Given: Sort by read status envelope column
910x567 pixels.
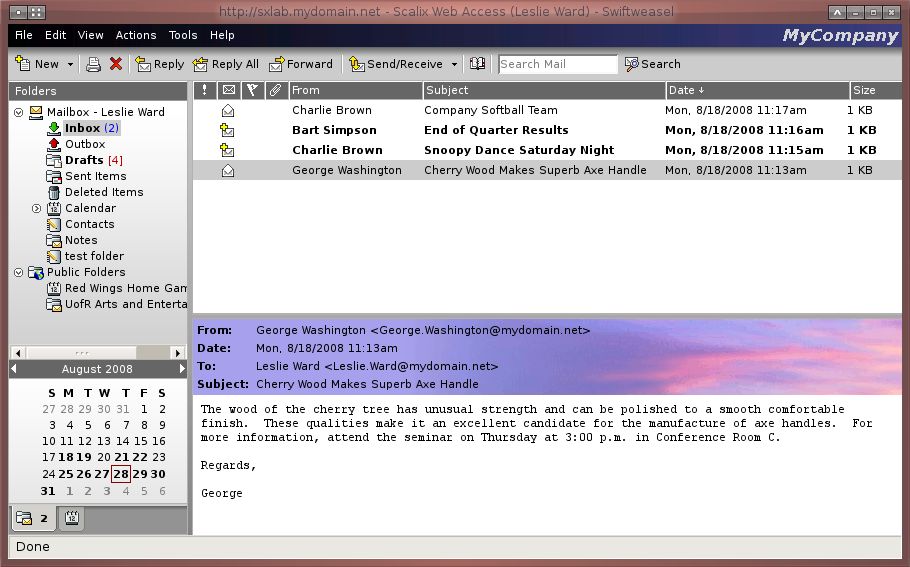Looking at the screenshot, I should 229,90.
